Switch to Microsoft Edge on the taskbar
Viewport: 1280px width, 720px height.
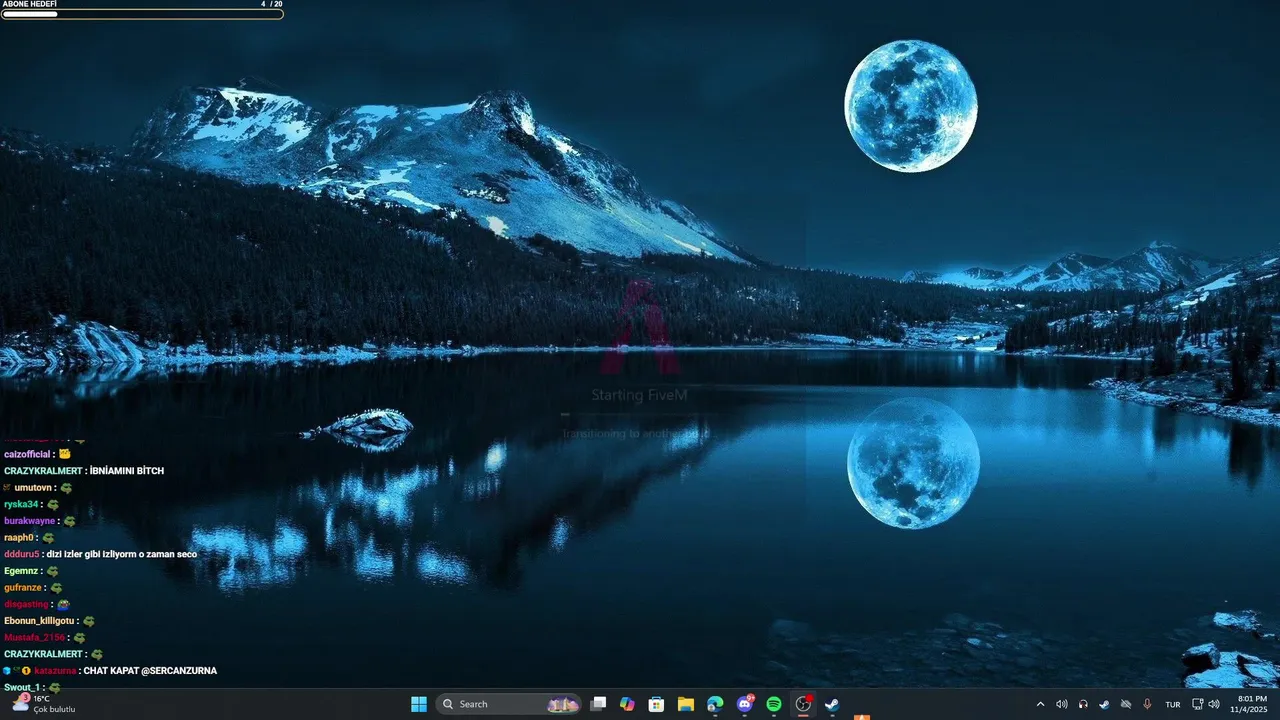pos(715,704)
